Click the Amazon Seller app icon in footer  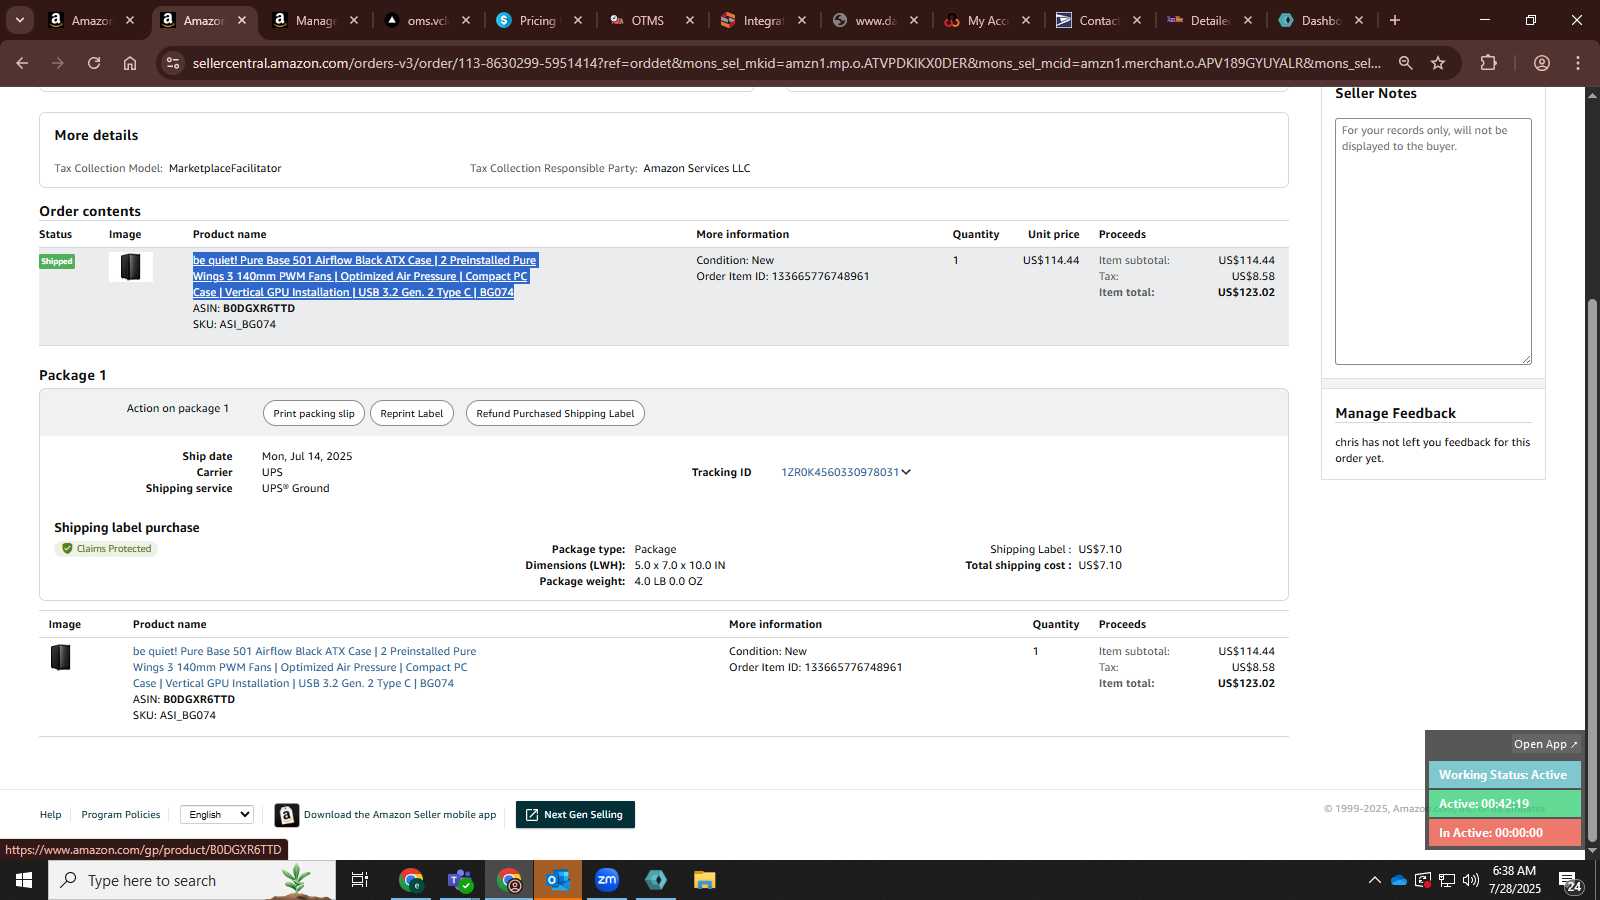tap(287, 815)
